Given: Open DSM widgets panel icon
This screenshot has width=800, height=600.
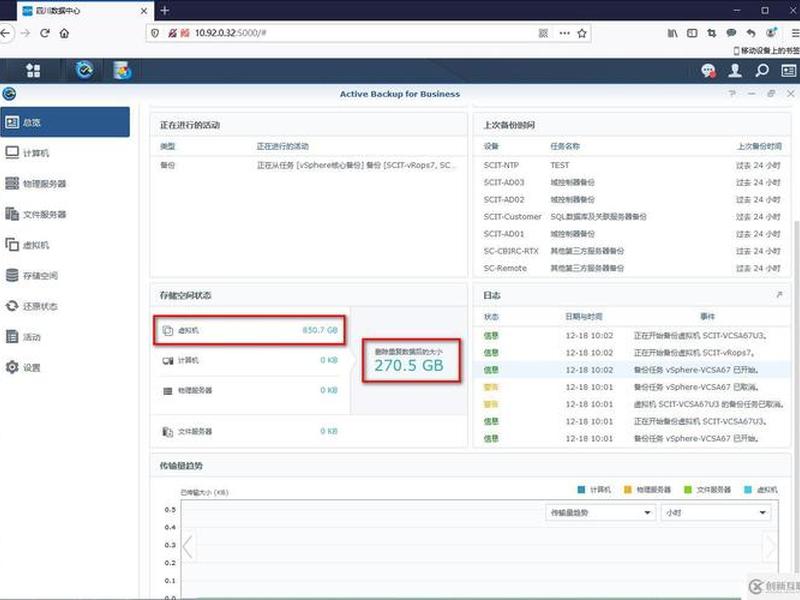Looking at the screenshot, I should pos(788,70).
